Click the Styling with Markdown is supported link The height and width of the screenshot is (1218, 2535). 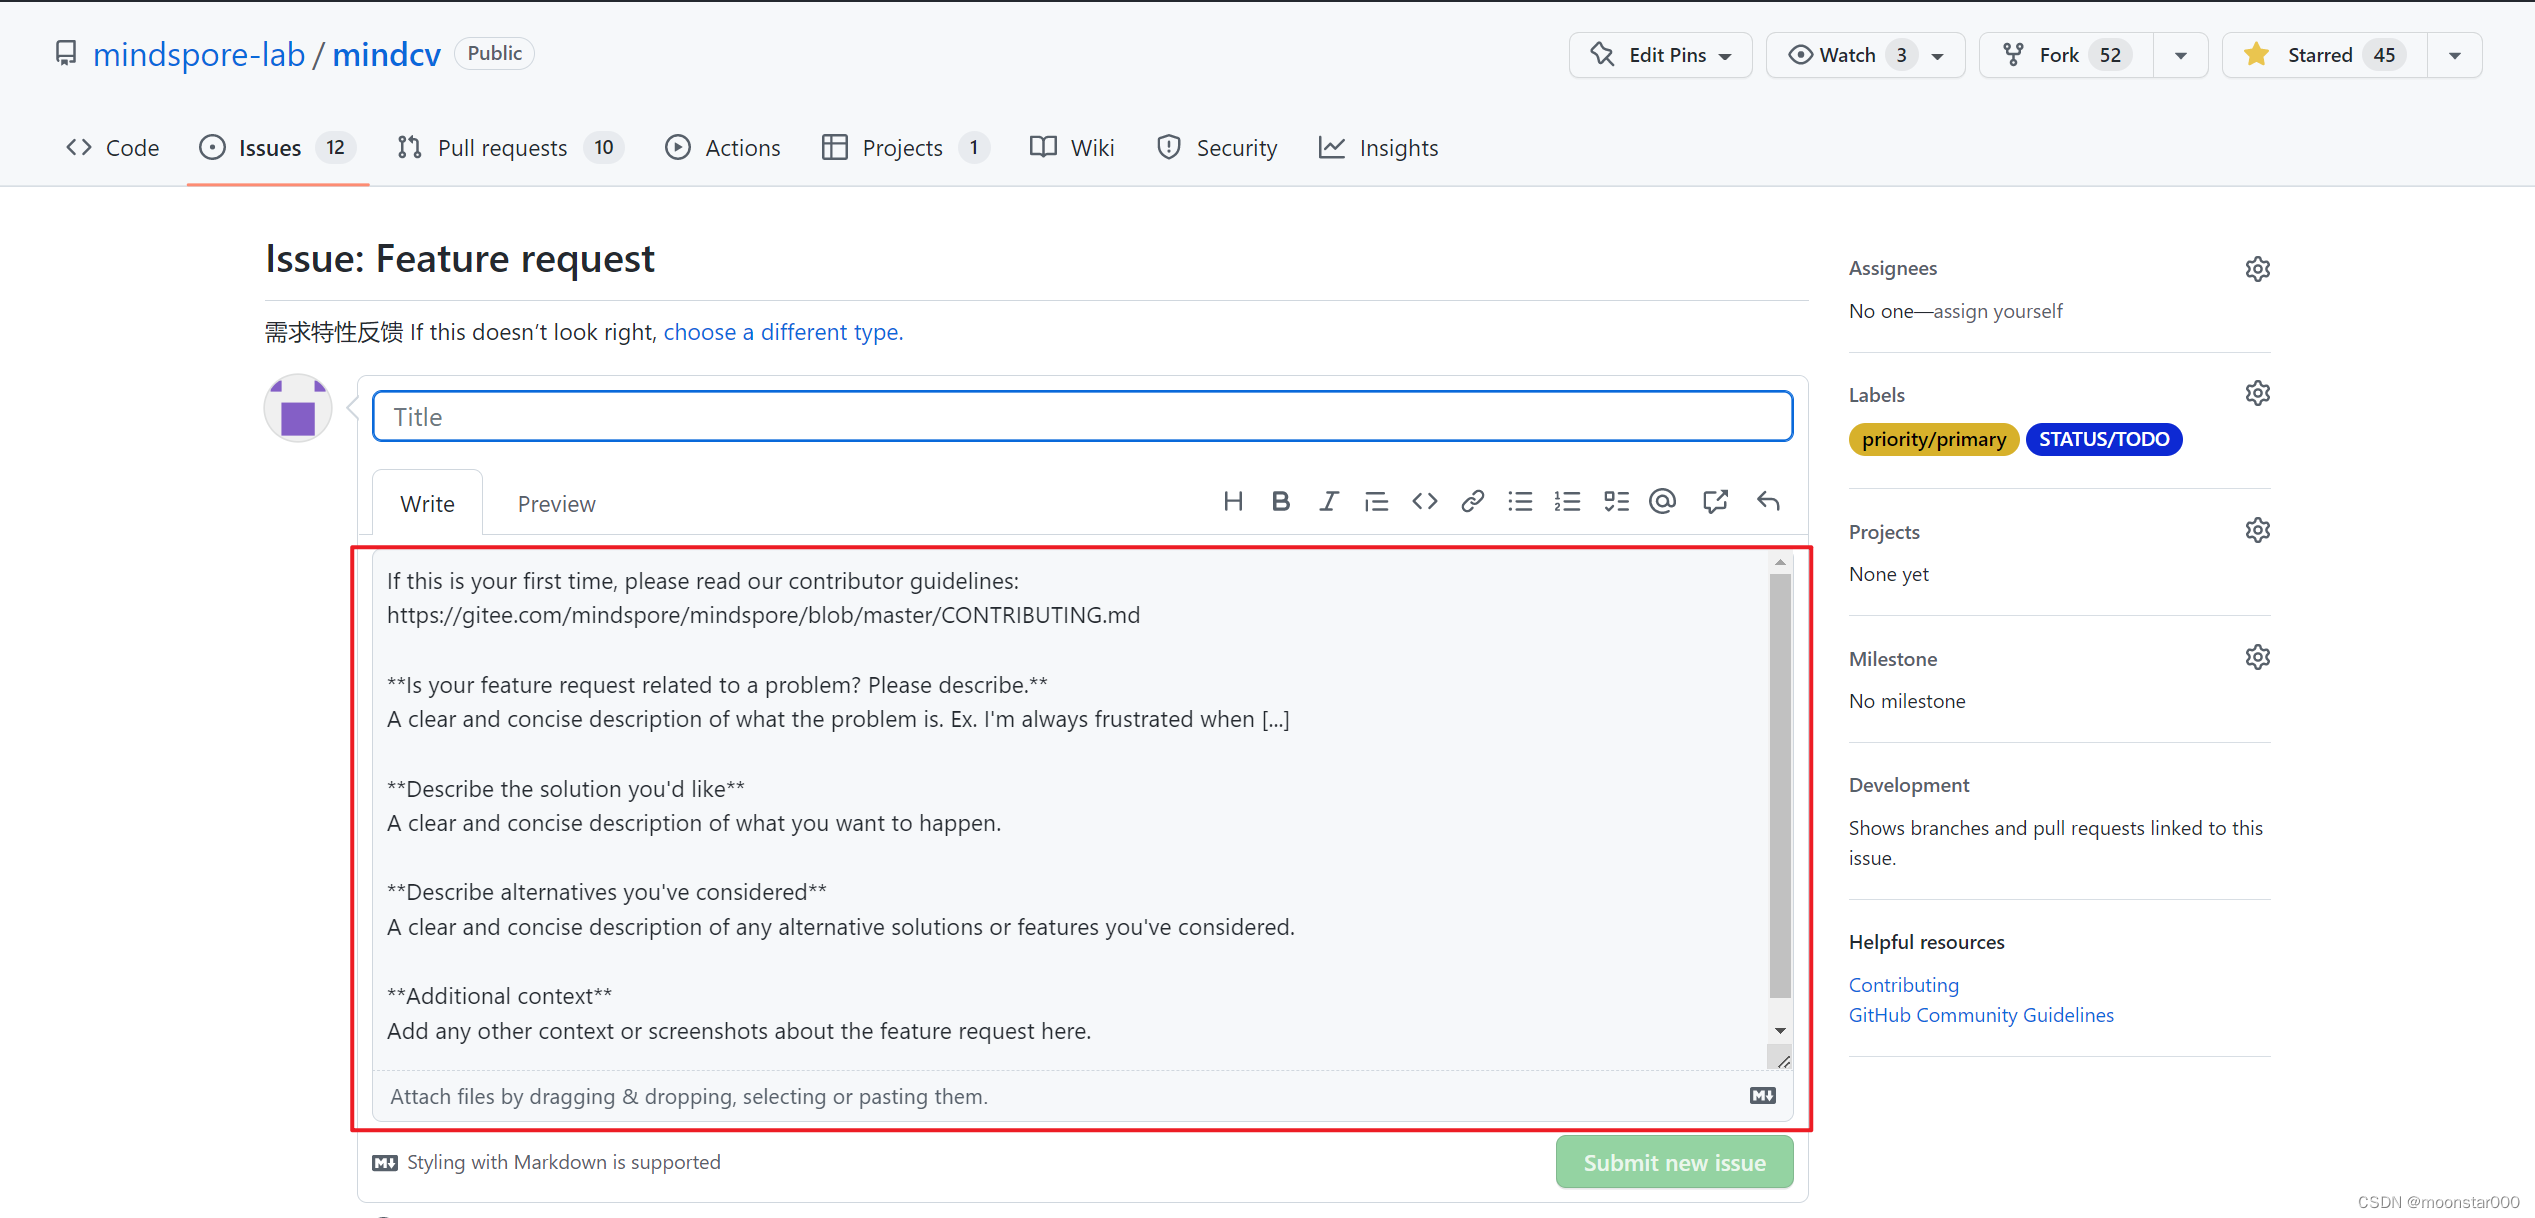click(x=546, y=1162)
